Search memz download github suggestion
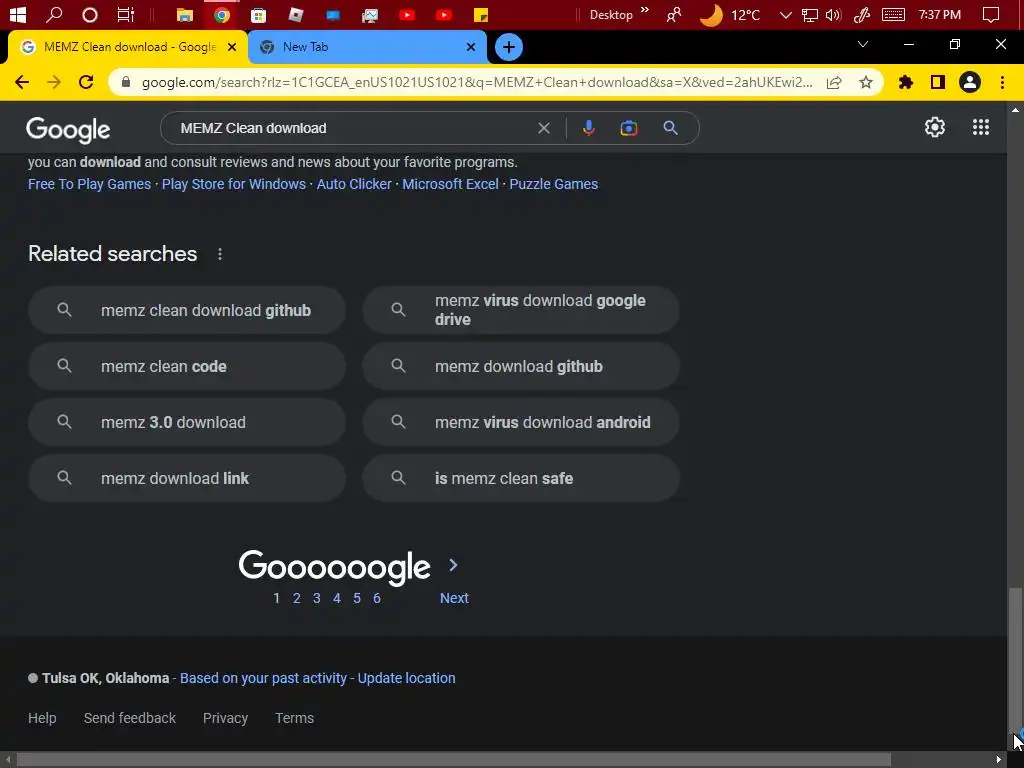 (521, 366)
